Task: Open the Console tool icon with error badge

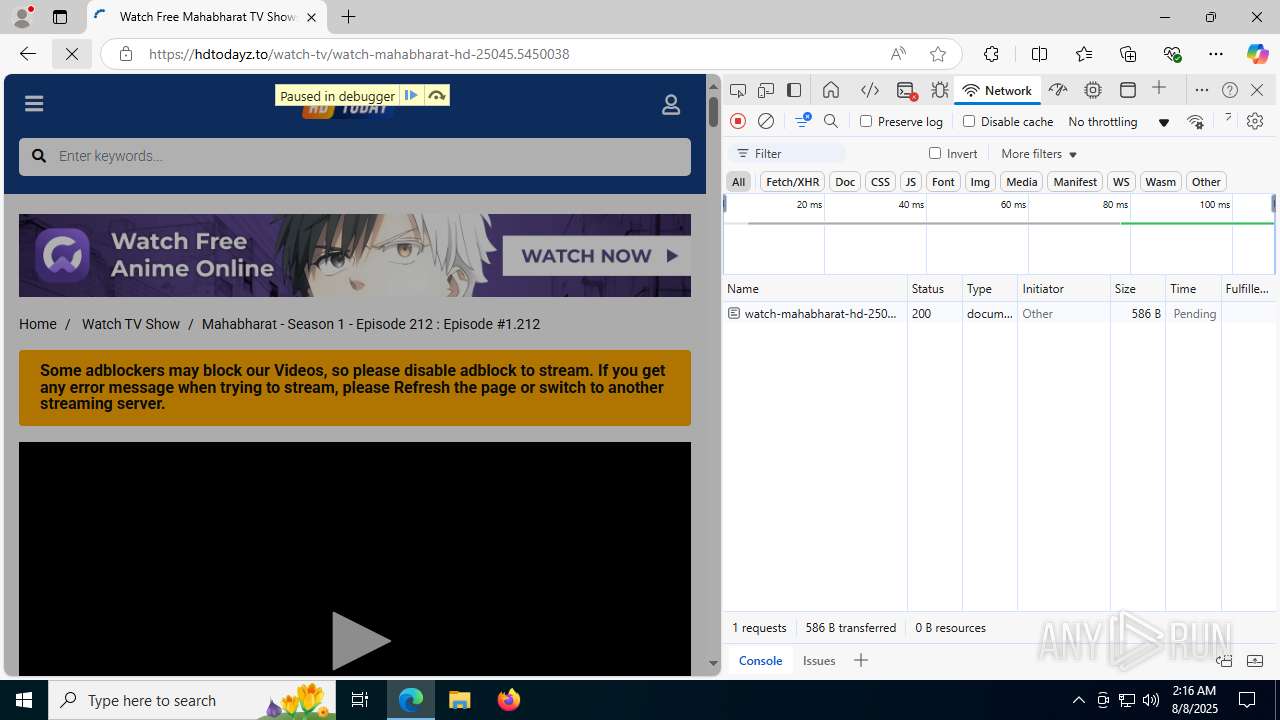Action: click(x=906, y=90)
